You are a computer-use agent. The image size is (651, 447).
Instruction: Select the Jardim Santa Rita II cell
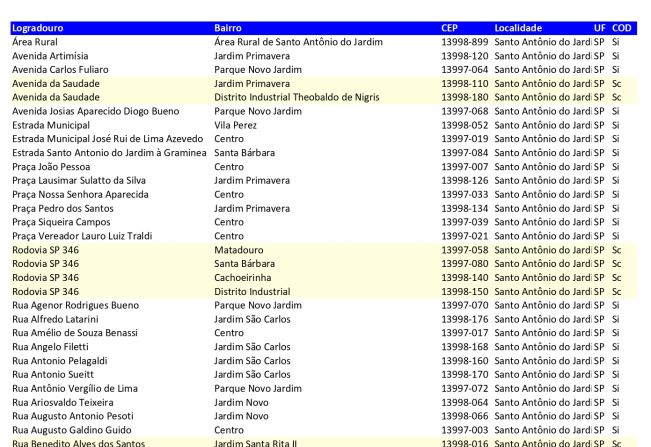(x=256, y=442)
